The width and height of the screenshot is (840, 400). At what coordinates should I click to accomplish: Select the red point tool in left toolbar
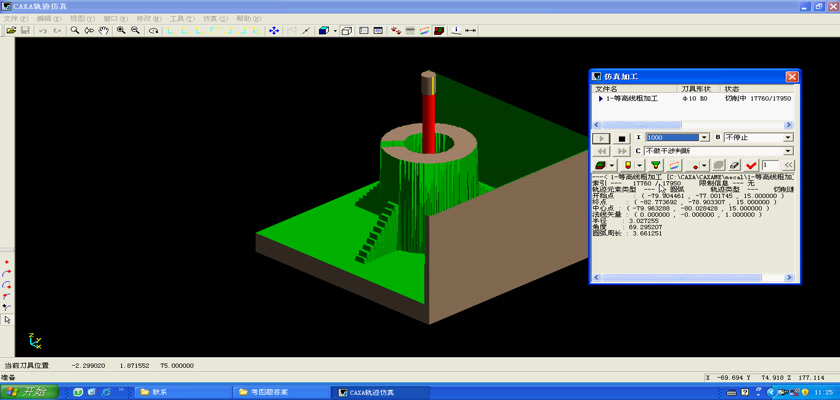[7, 262]
